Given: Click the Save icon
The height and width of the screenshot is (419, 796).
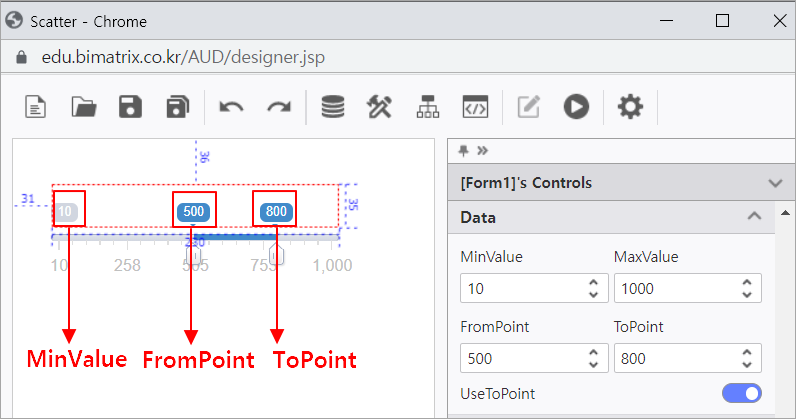Looking at the screenshot, I should [x=130, y=106].
